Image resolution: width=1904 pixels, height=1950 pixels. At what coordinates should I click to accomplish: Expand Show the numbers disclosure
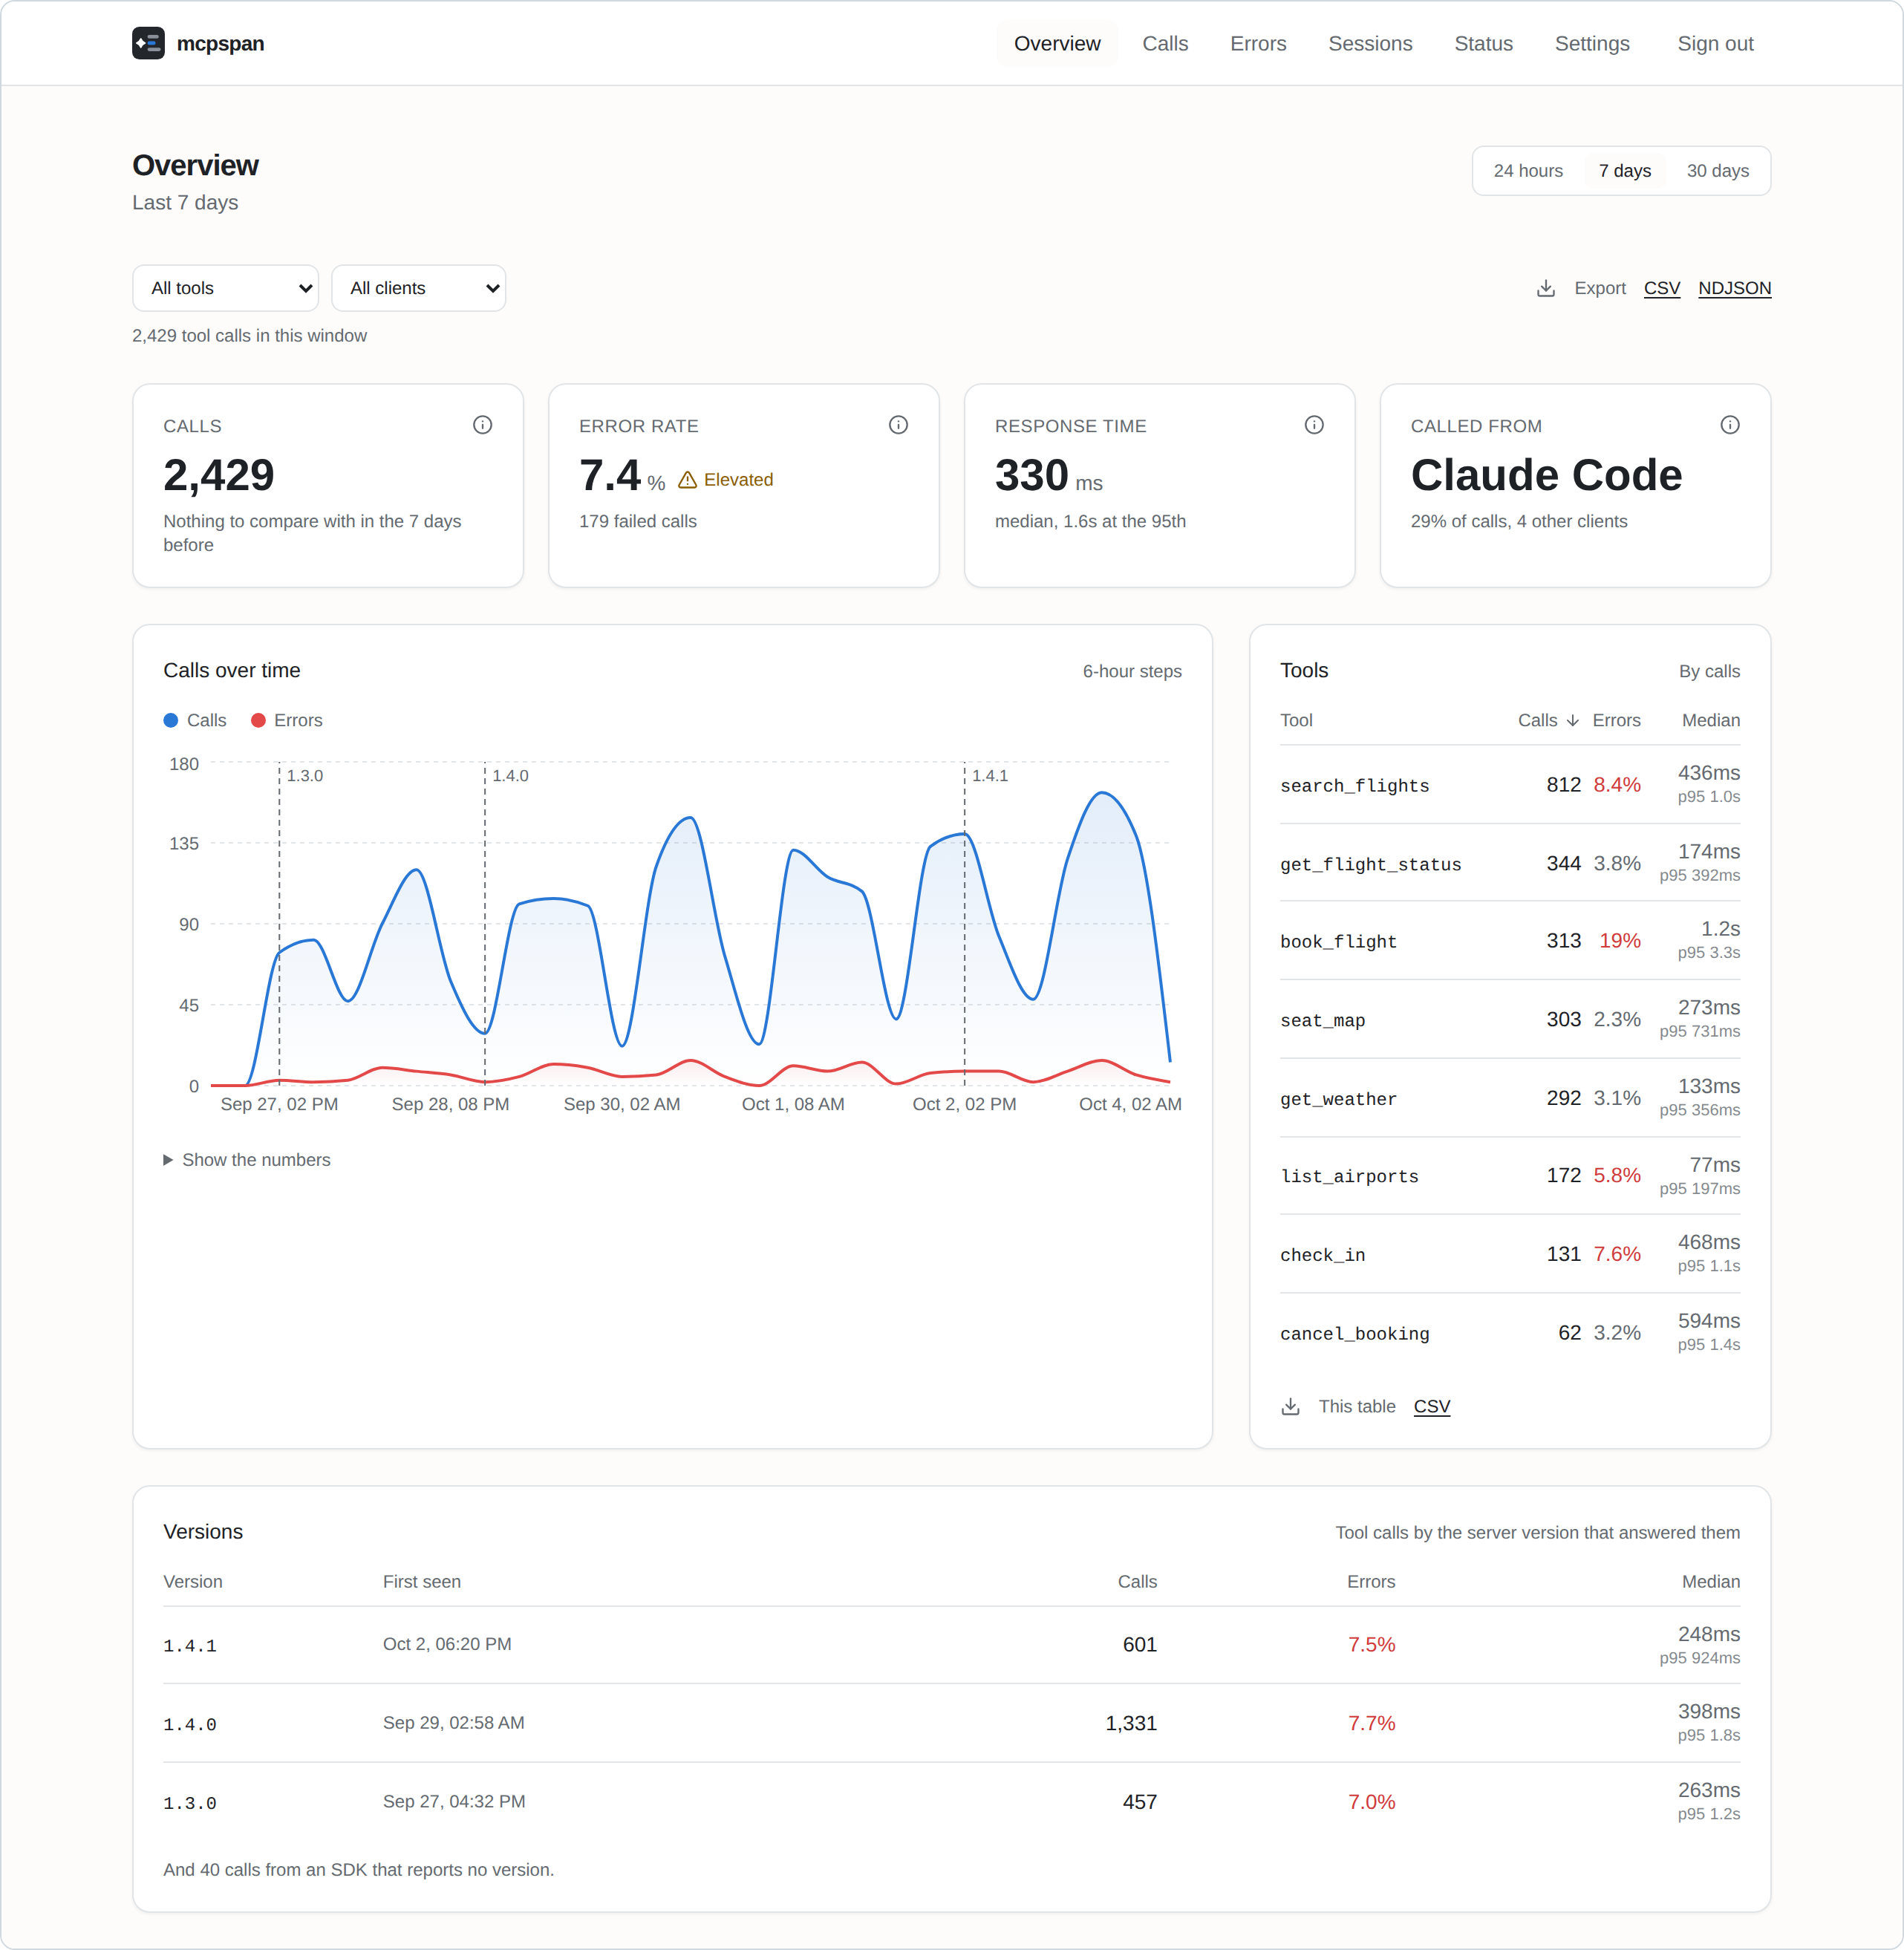(247, 1160)
